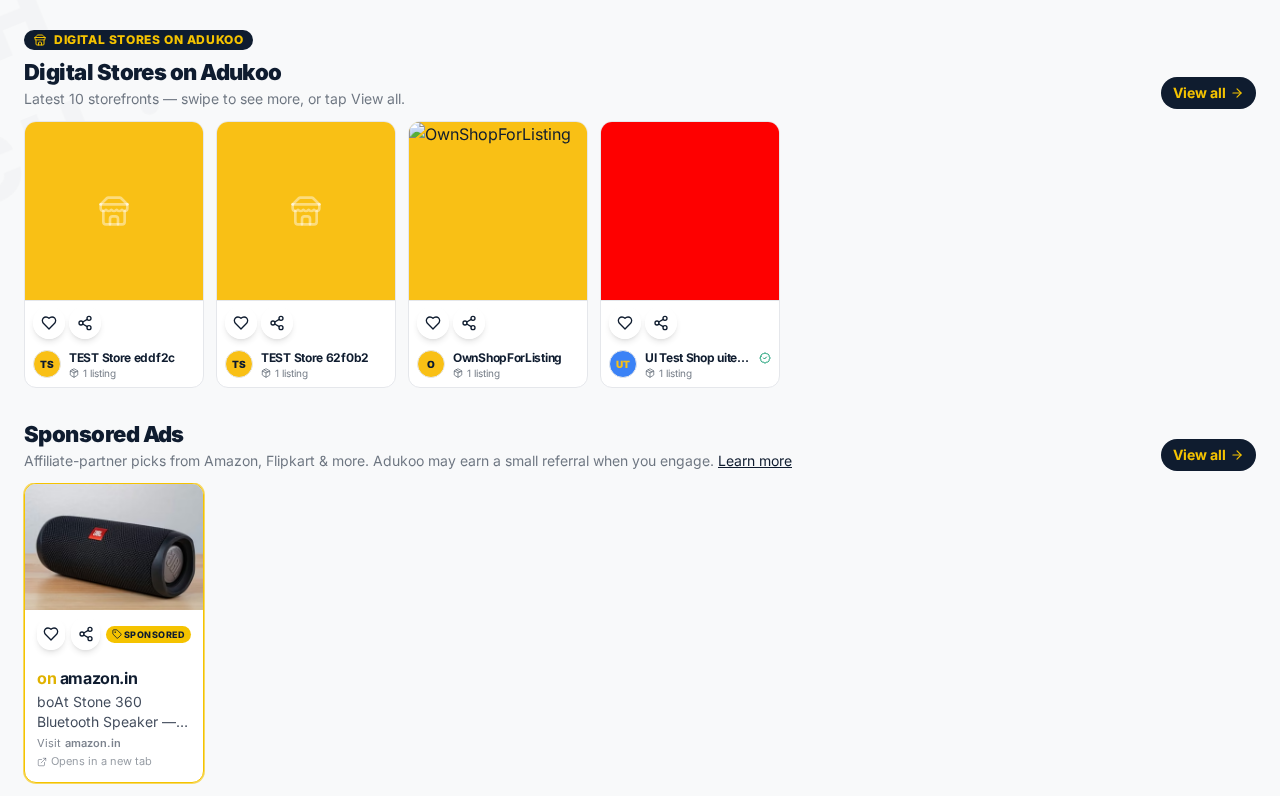Open TEST Store eddf2c name link
The image size is (1280, 796).
click(x=122, y=358)
